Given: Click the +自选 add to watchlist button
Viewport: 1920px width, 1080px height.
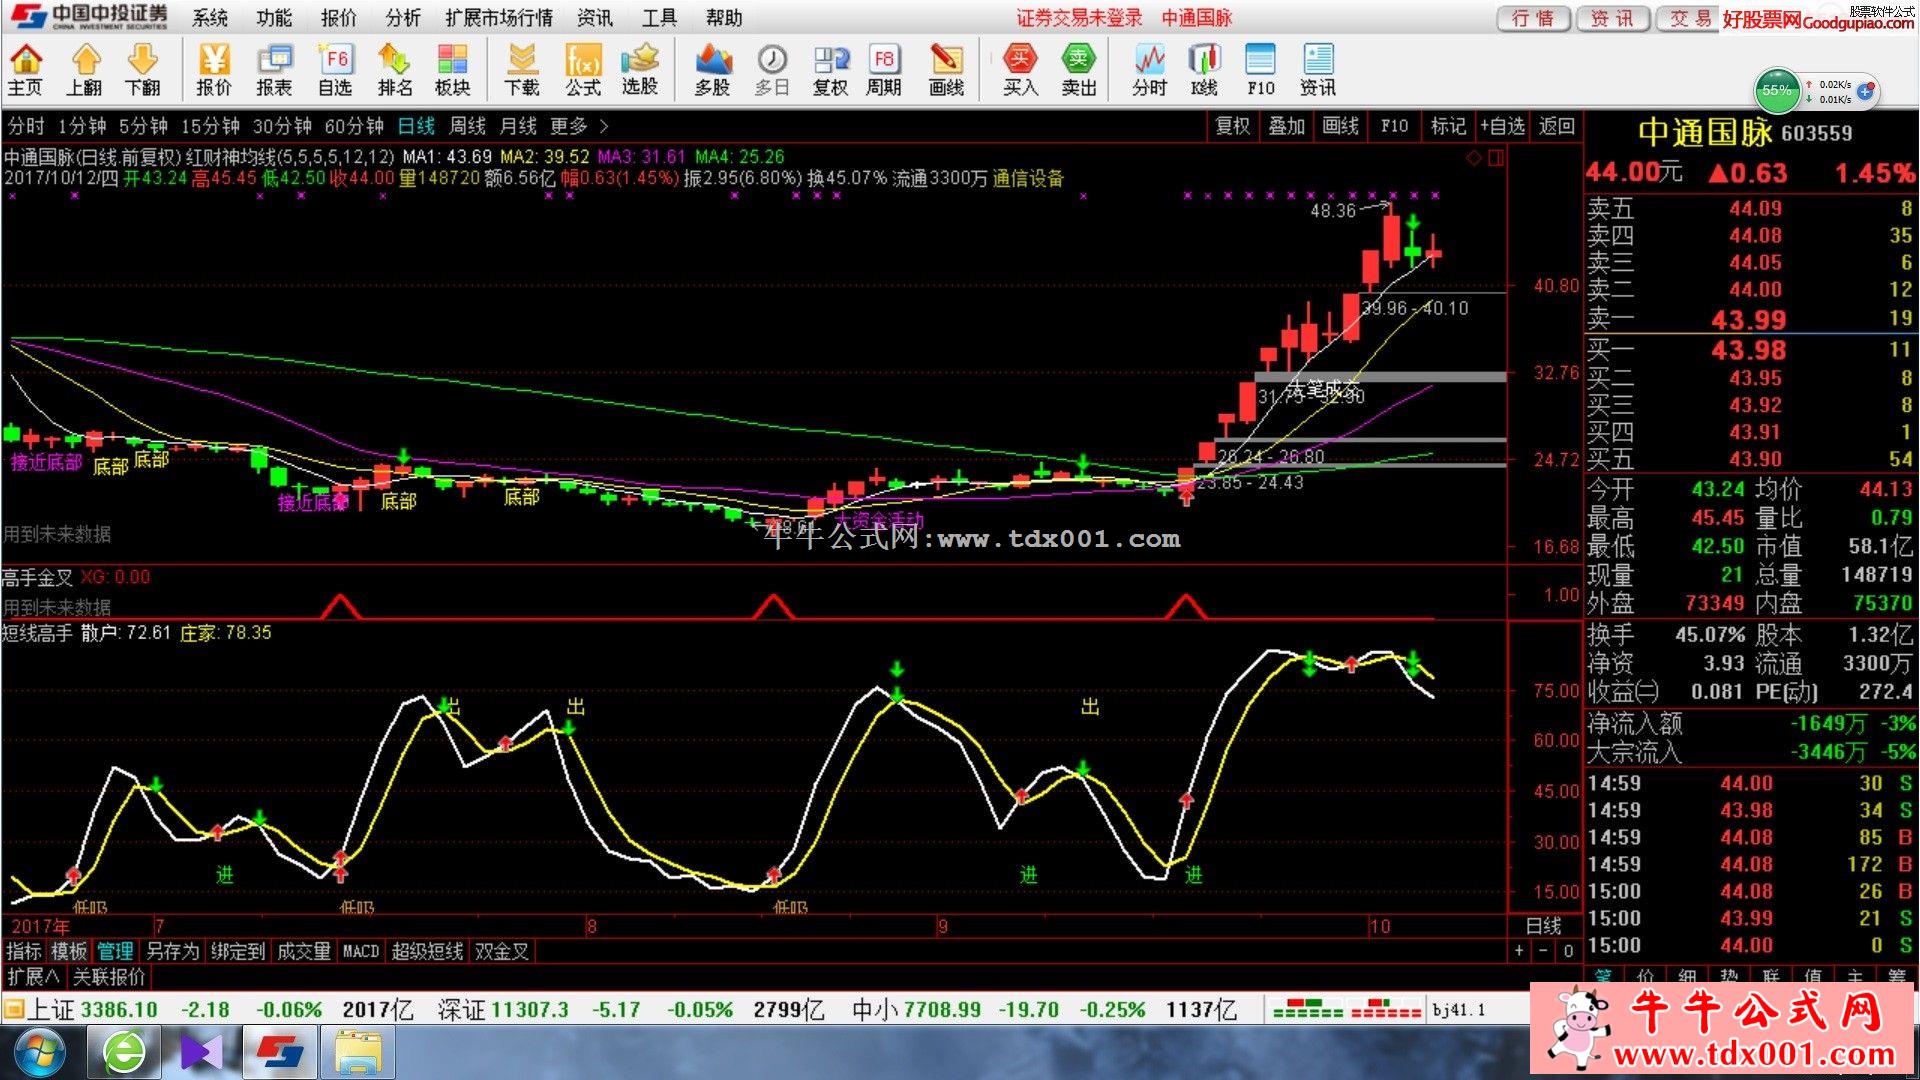Looking at the screenshot, I should 1502,126.
